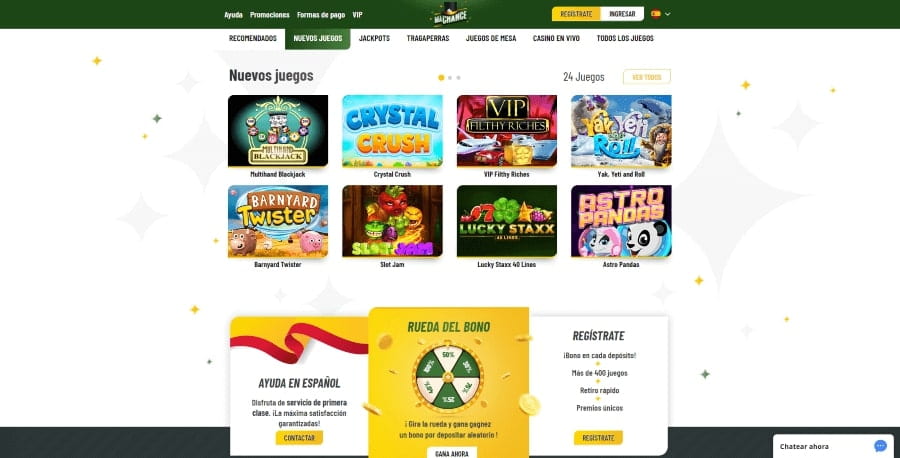Click the Ingresar login button

[x=622, y=14]
